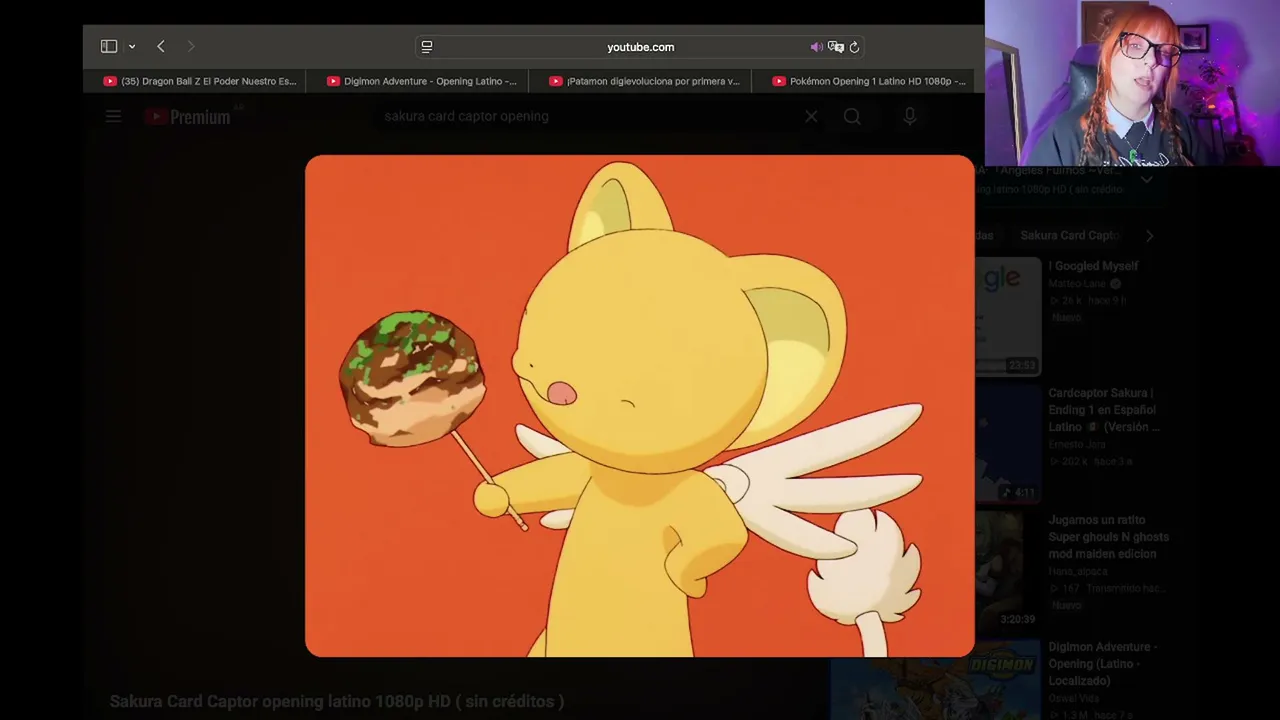
Task: Click the translate icon in address bar
Action: (836, 47)
